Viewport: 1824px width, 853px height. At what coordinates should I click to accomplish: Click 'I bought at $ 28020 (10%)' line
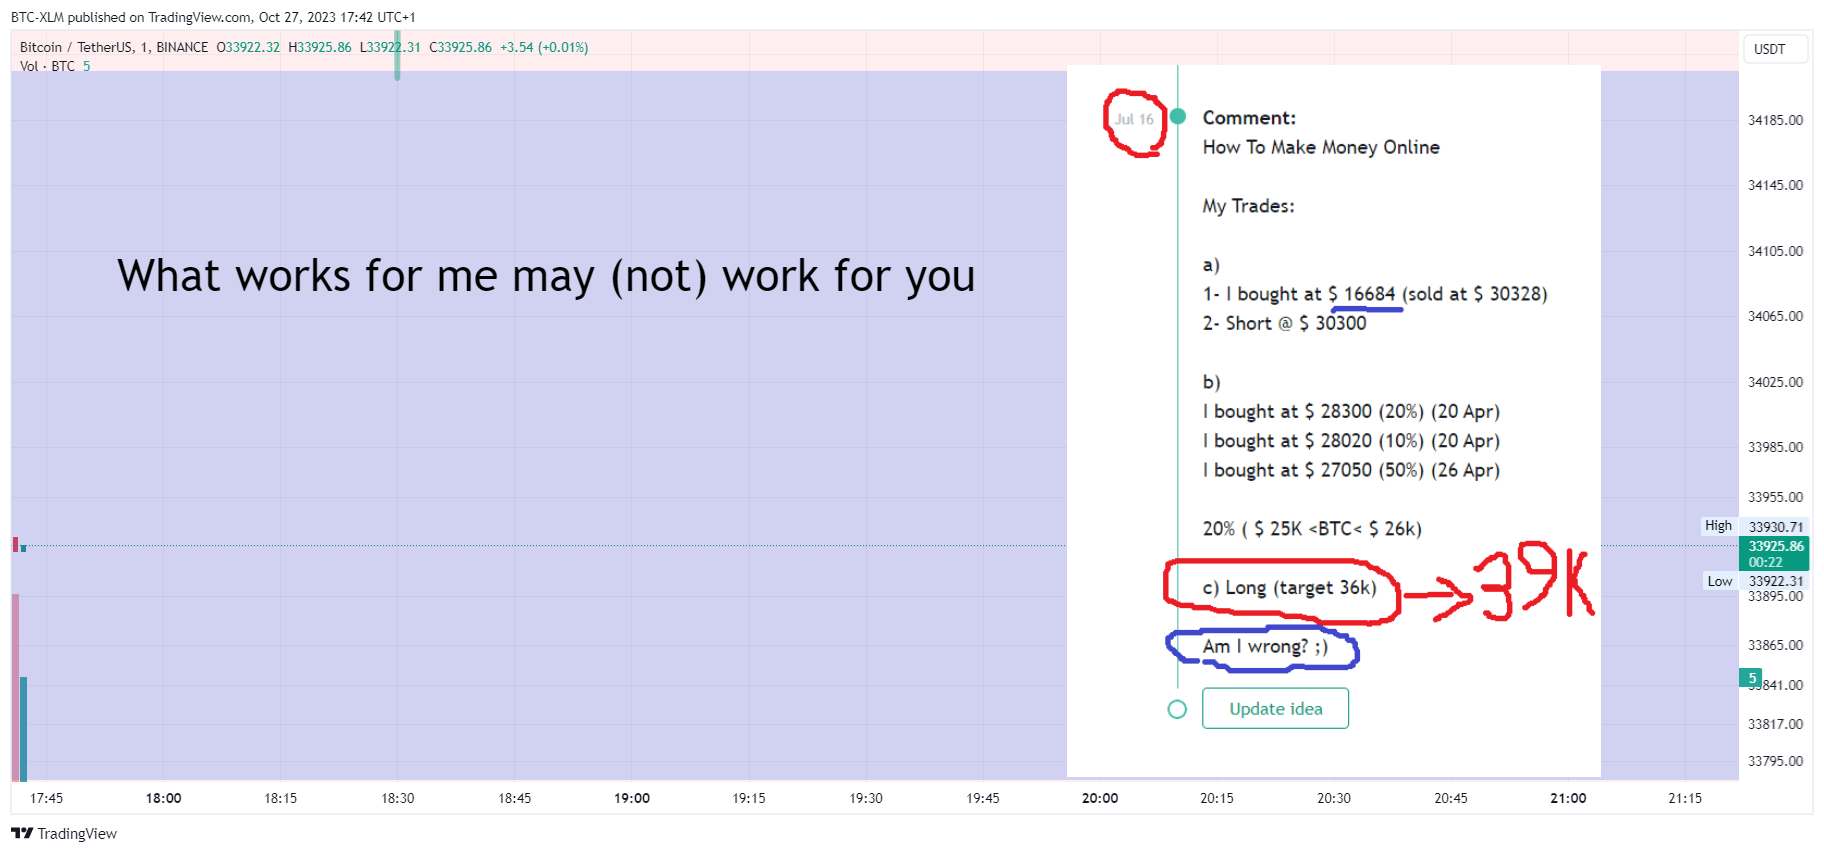(1351, 440)
